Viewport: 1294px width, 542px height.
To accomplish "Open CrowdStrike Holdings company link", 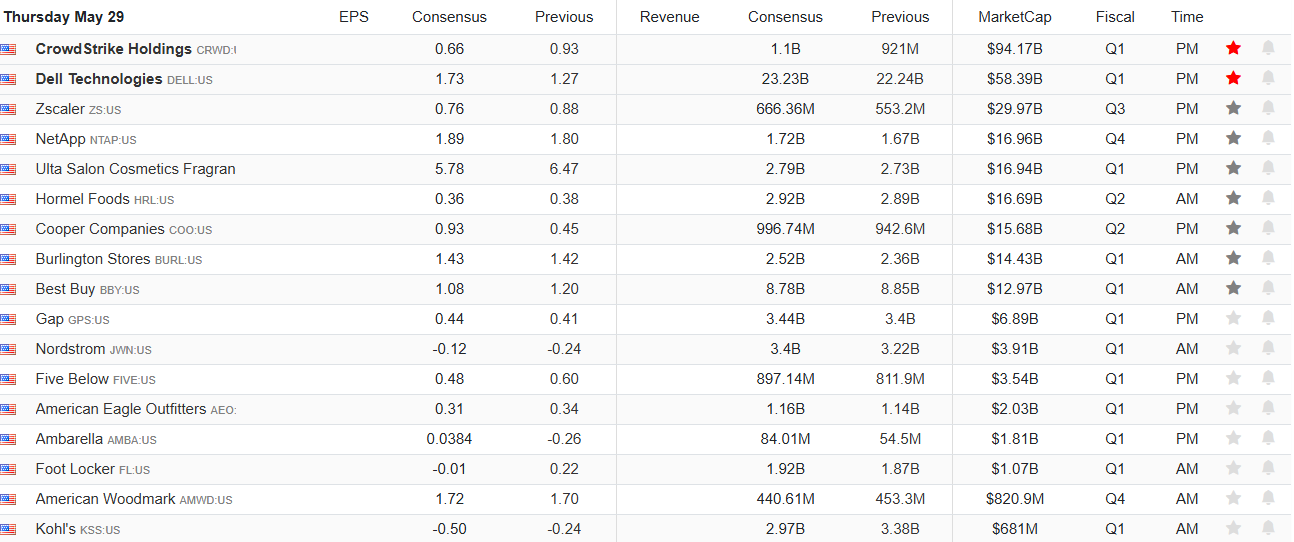I will (x=114, y=49).
